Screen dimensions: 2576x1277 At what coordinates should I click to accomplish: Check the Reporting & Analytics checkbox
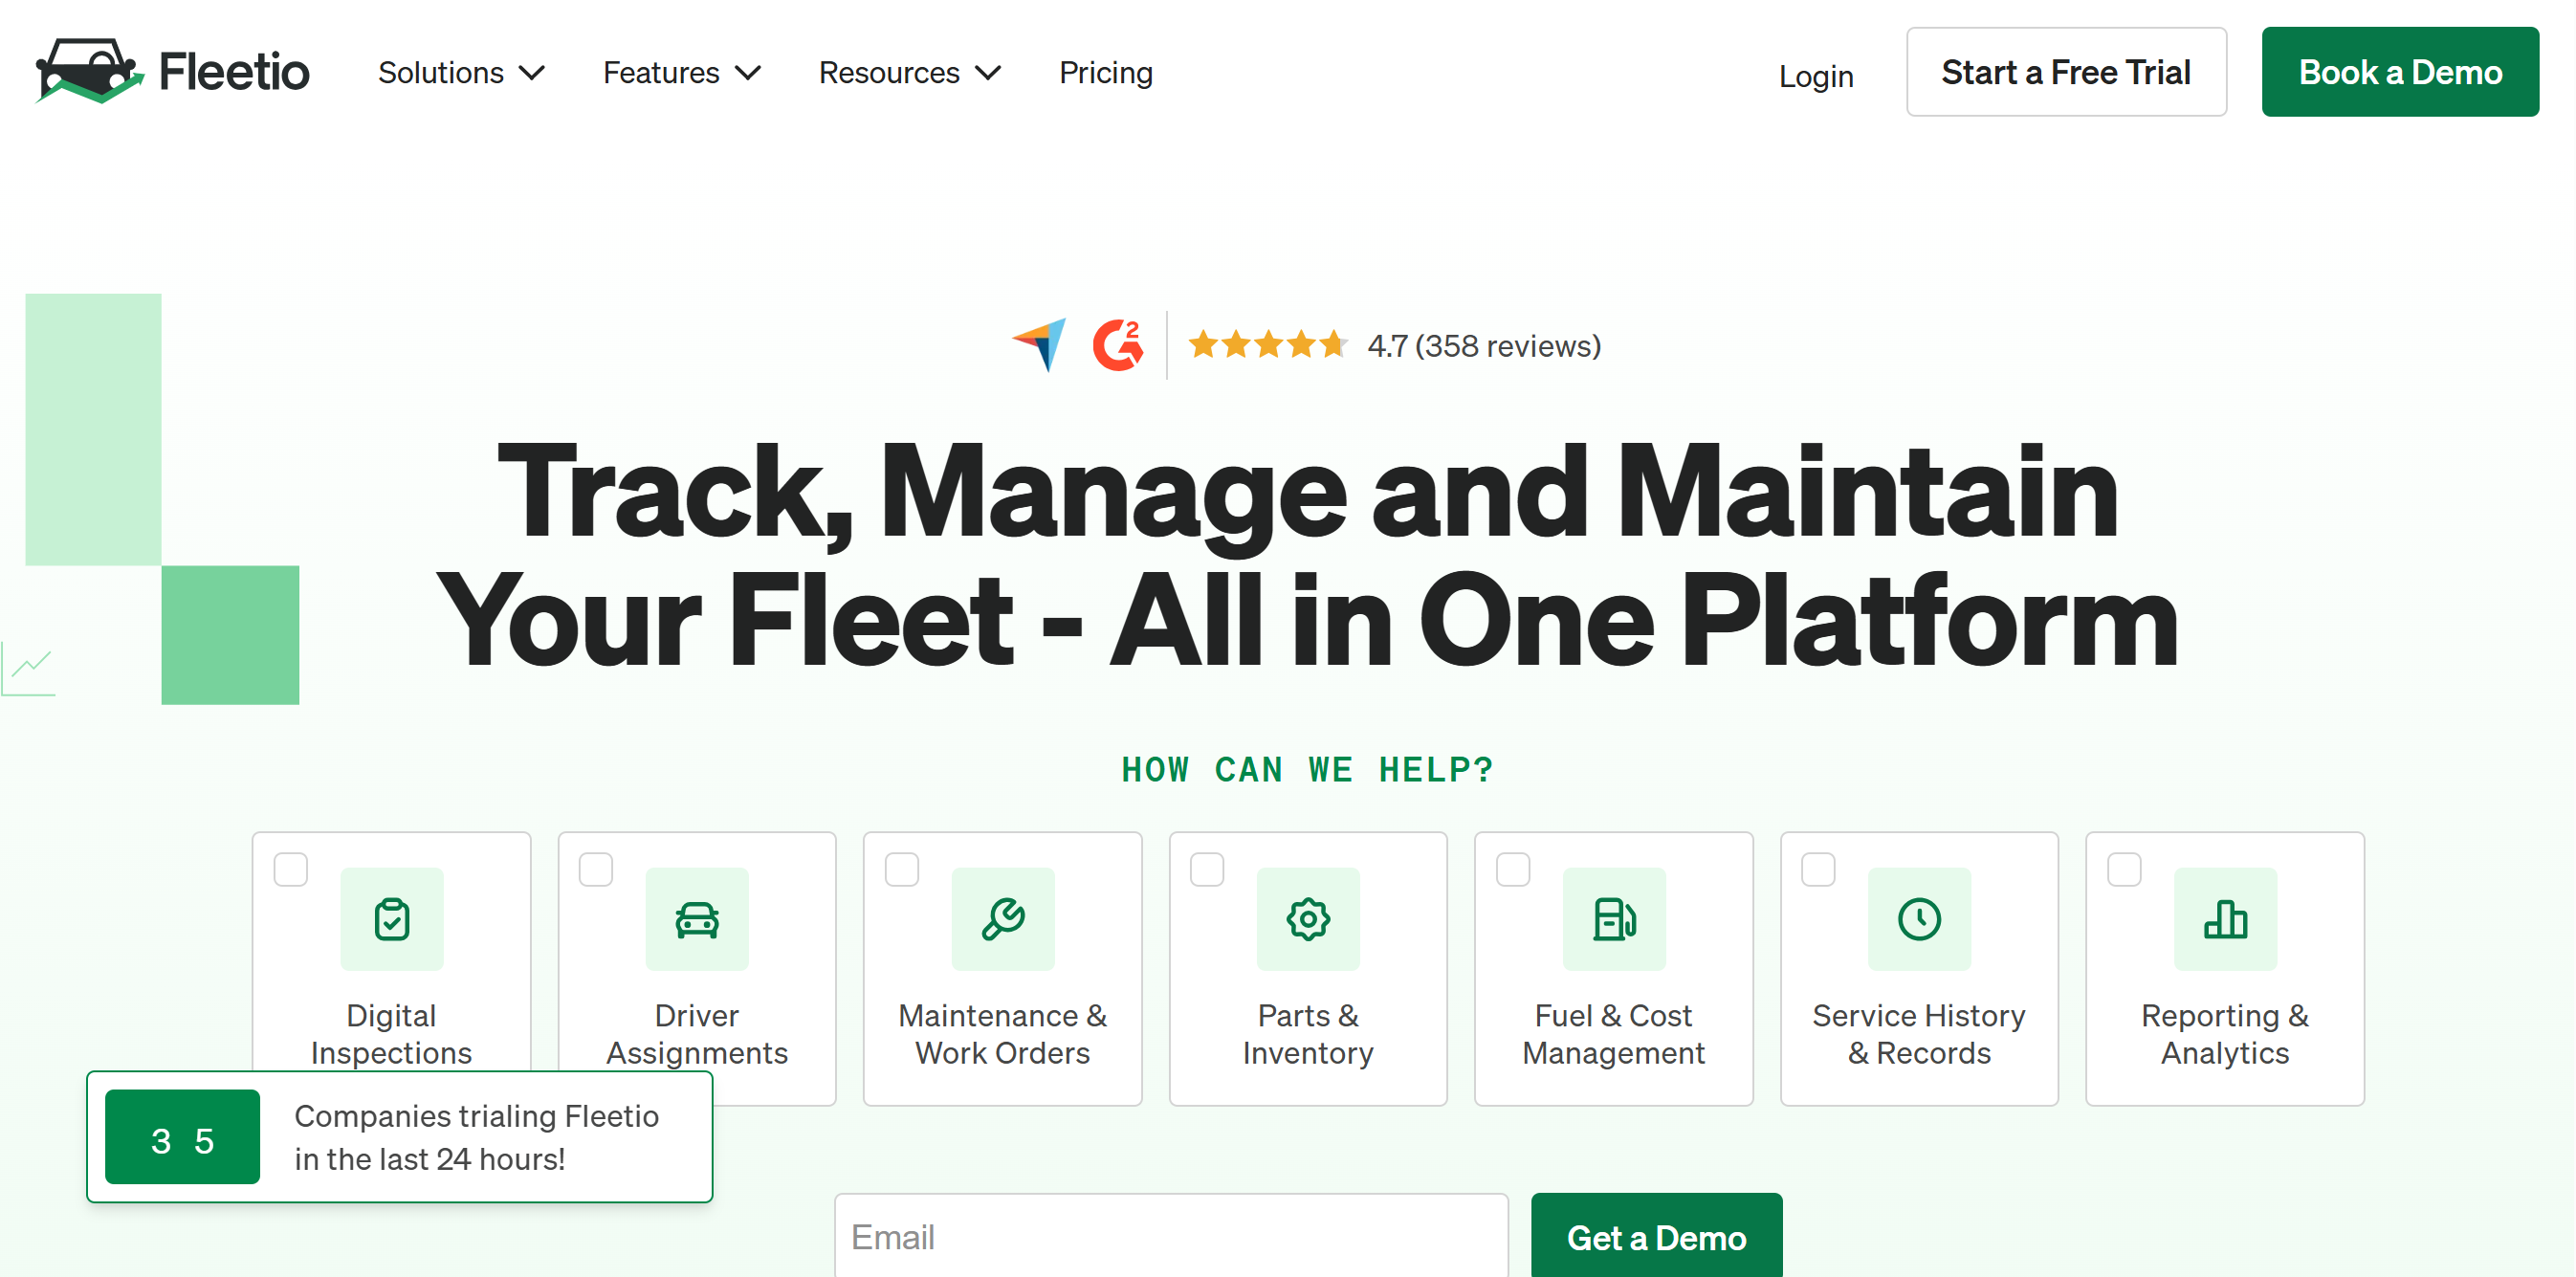2124,869
